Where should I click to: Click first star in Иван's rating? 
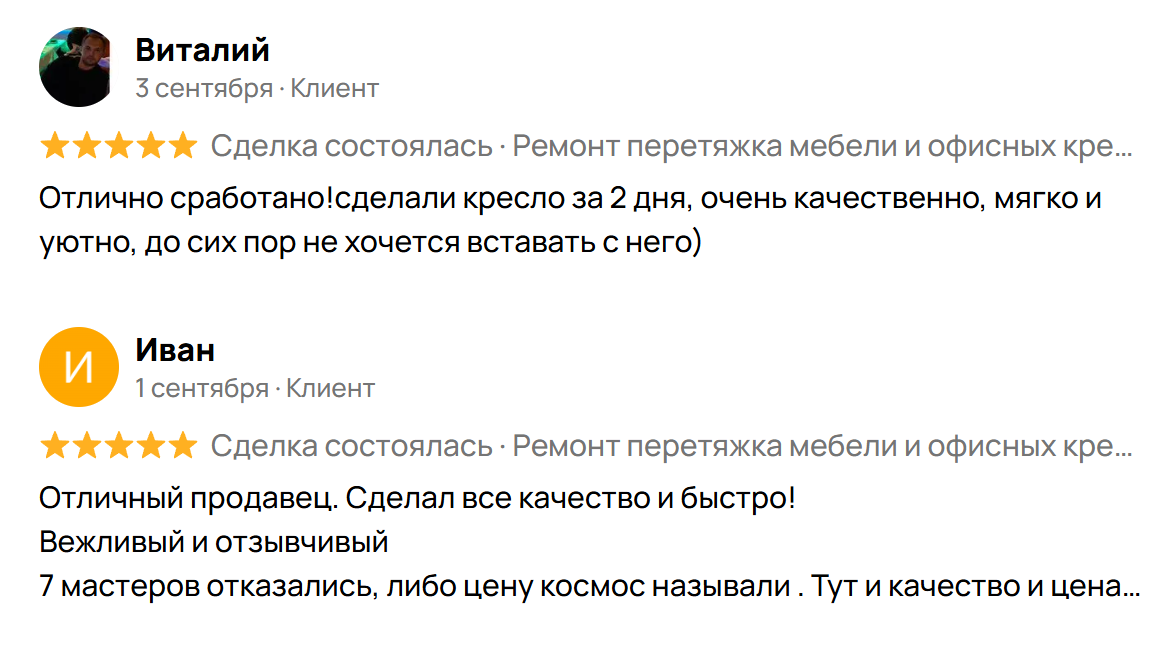pyautogui.click(x=54, y=446)
